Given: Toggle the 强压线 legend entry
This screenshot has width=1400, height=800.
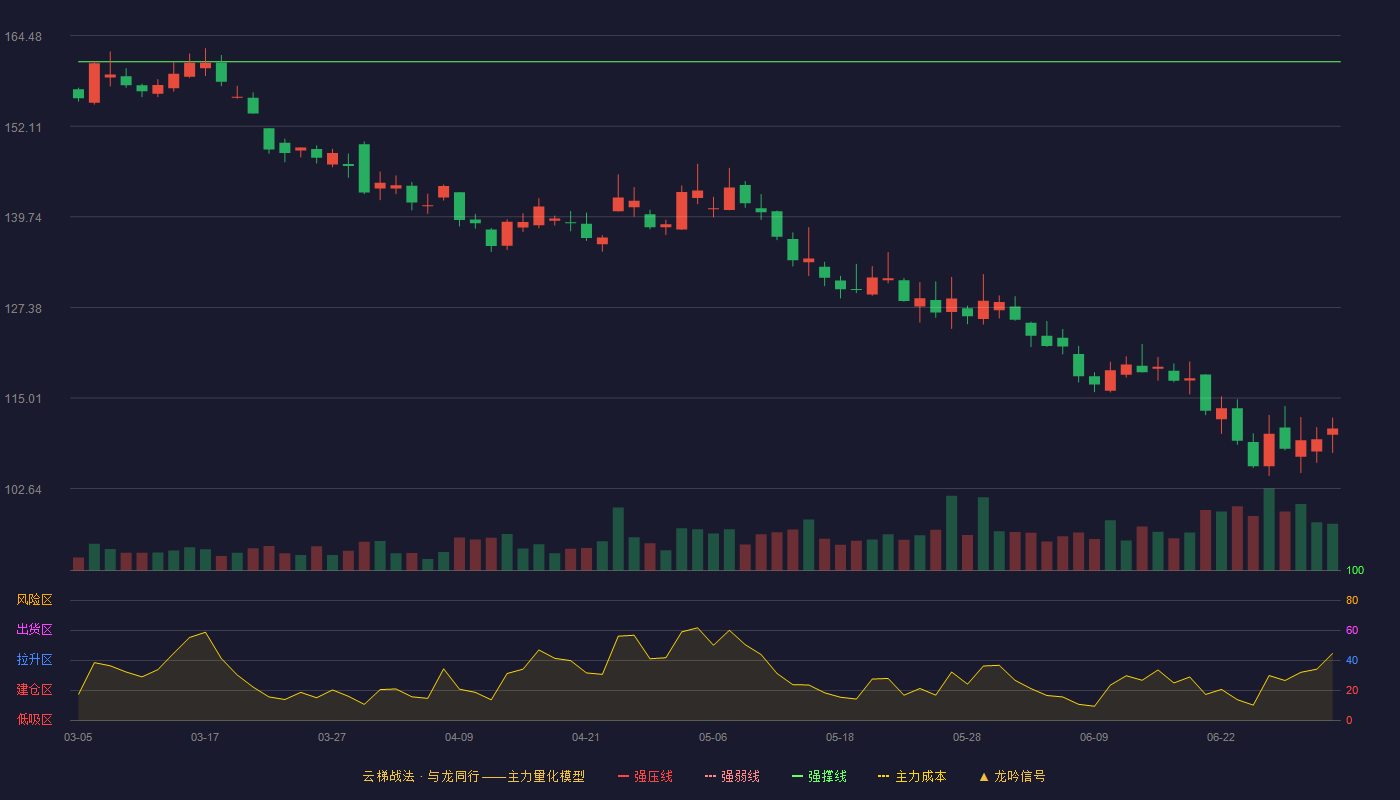Looking at the screenshot, I should tap(645, 776).
